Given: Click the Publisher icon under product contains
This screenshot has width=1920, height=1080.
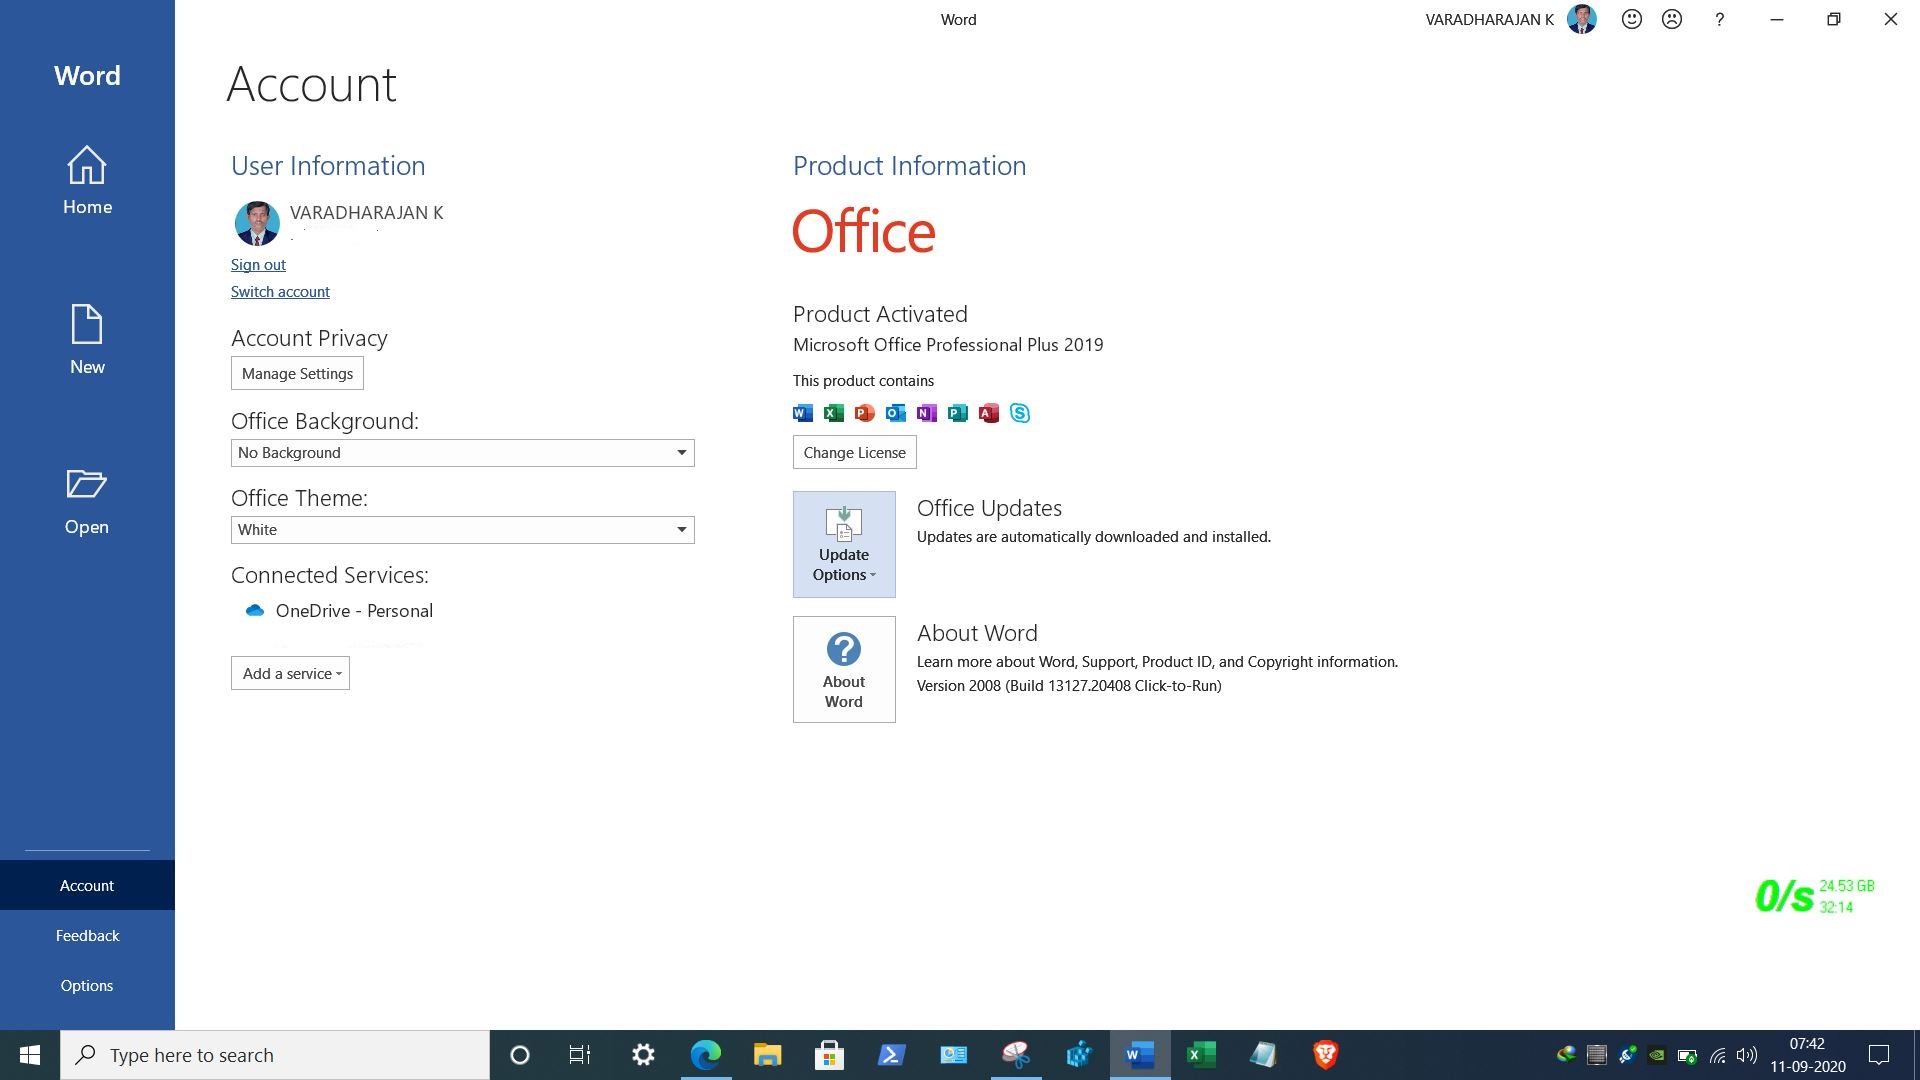Looking at the screenshot, I should [x=958, y=413].
